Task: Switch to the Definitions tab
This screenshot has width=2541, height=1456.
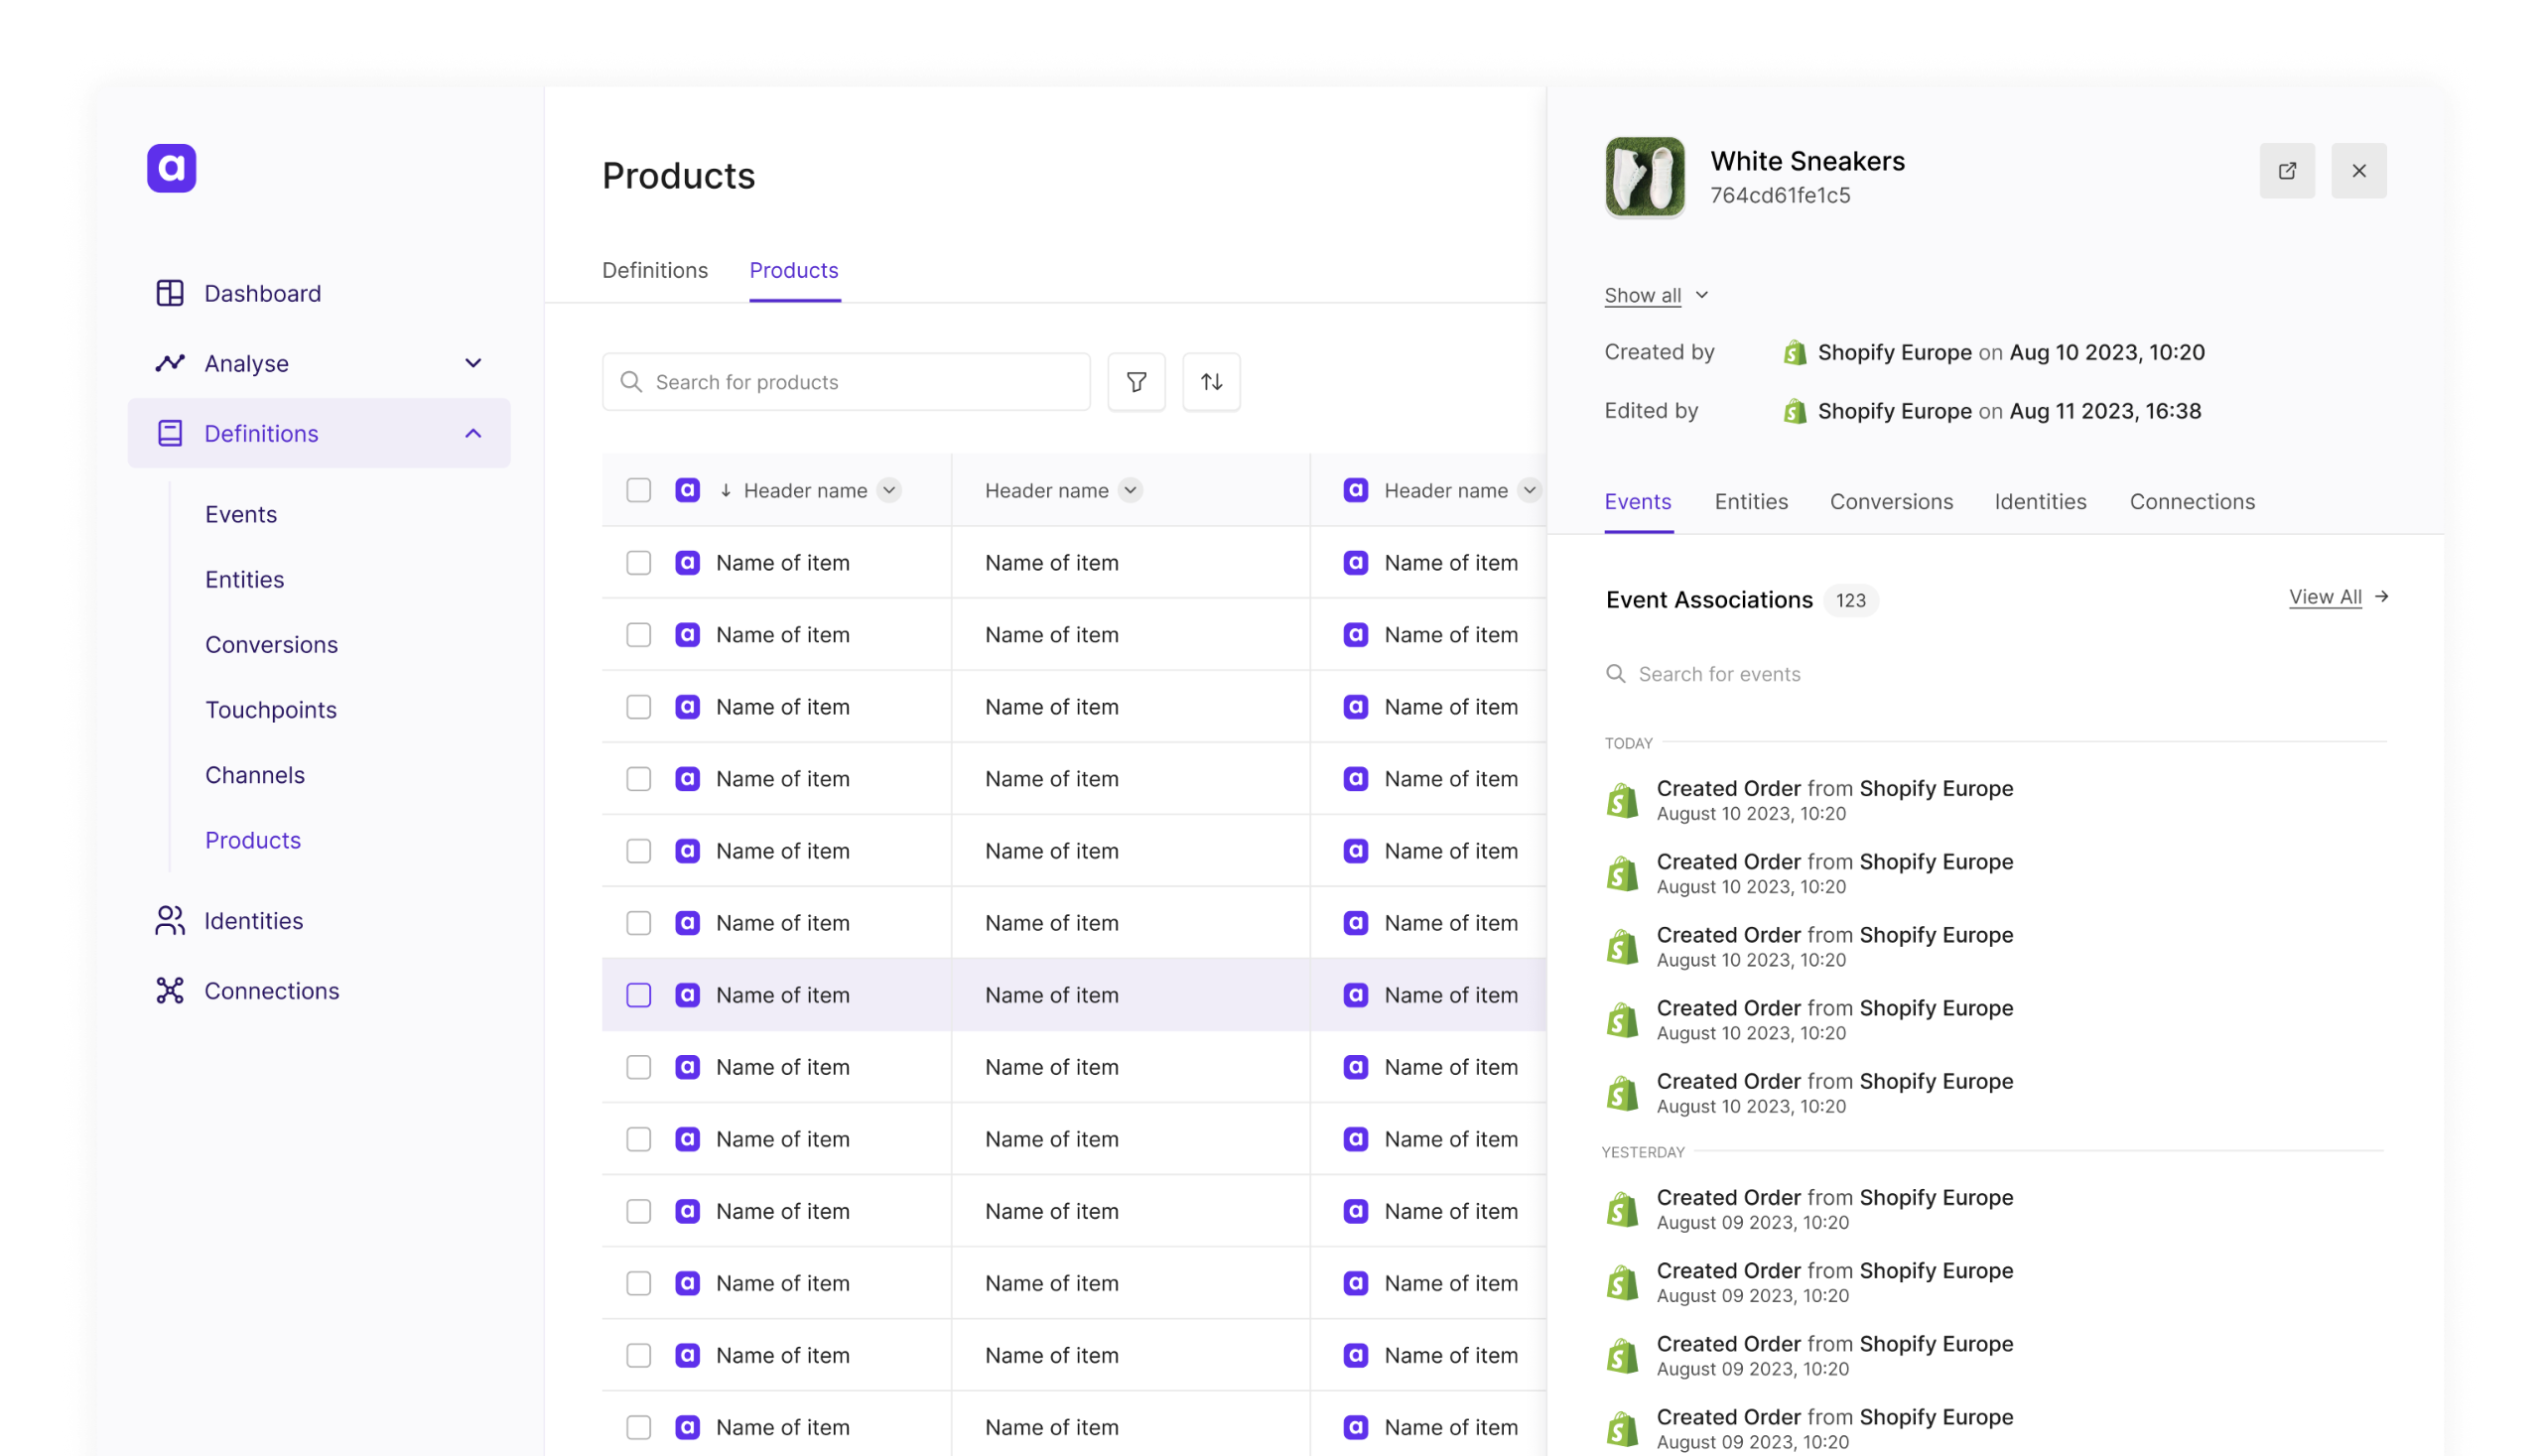Action: tap(654, 270)
